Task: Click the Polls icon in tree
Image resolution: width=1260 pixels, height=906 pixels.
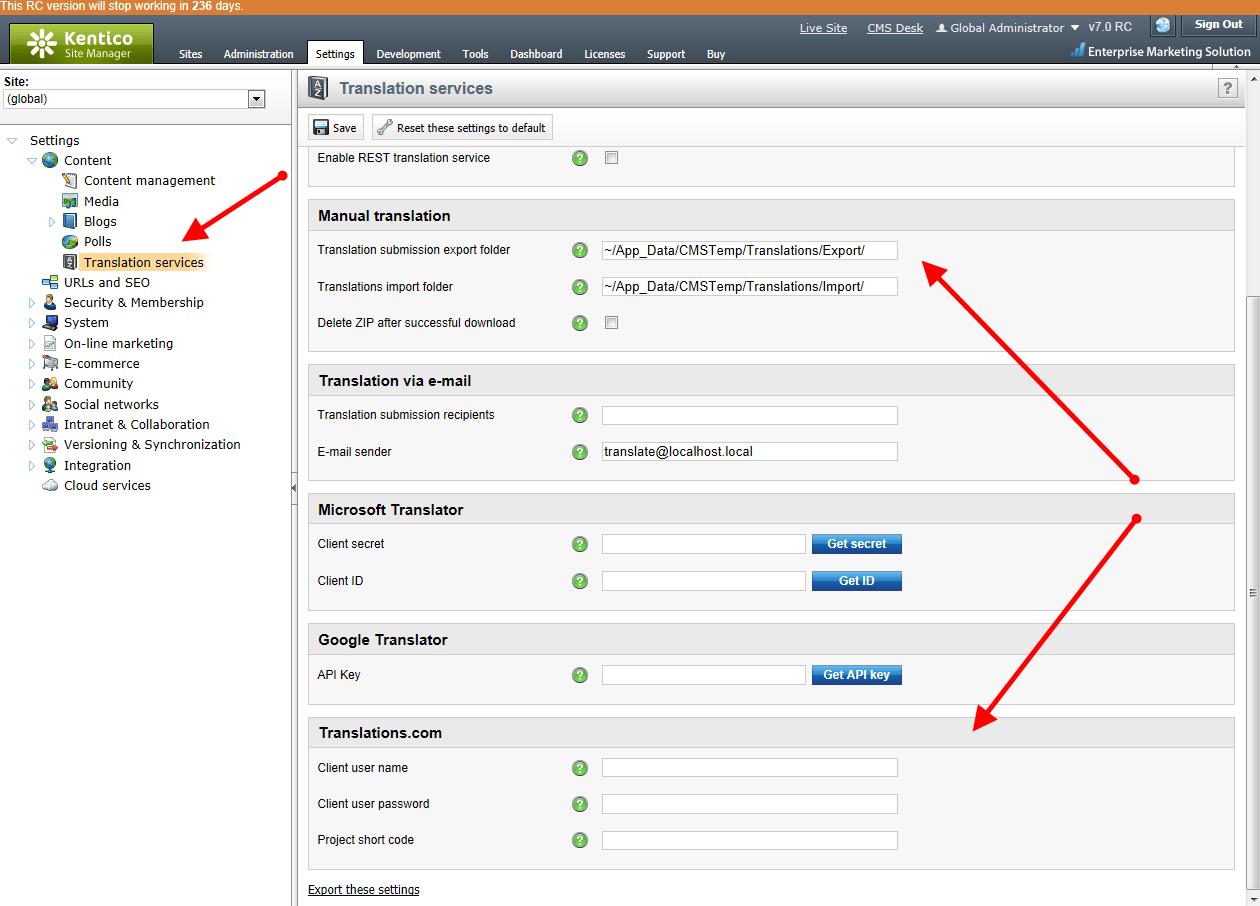Action: (x=70, y=242)
